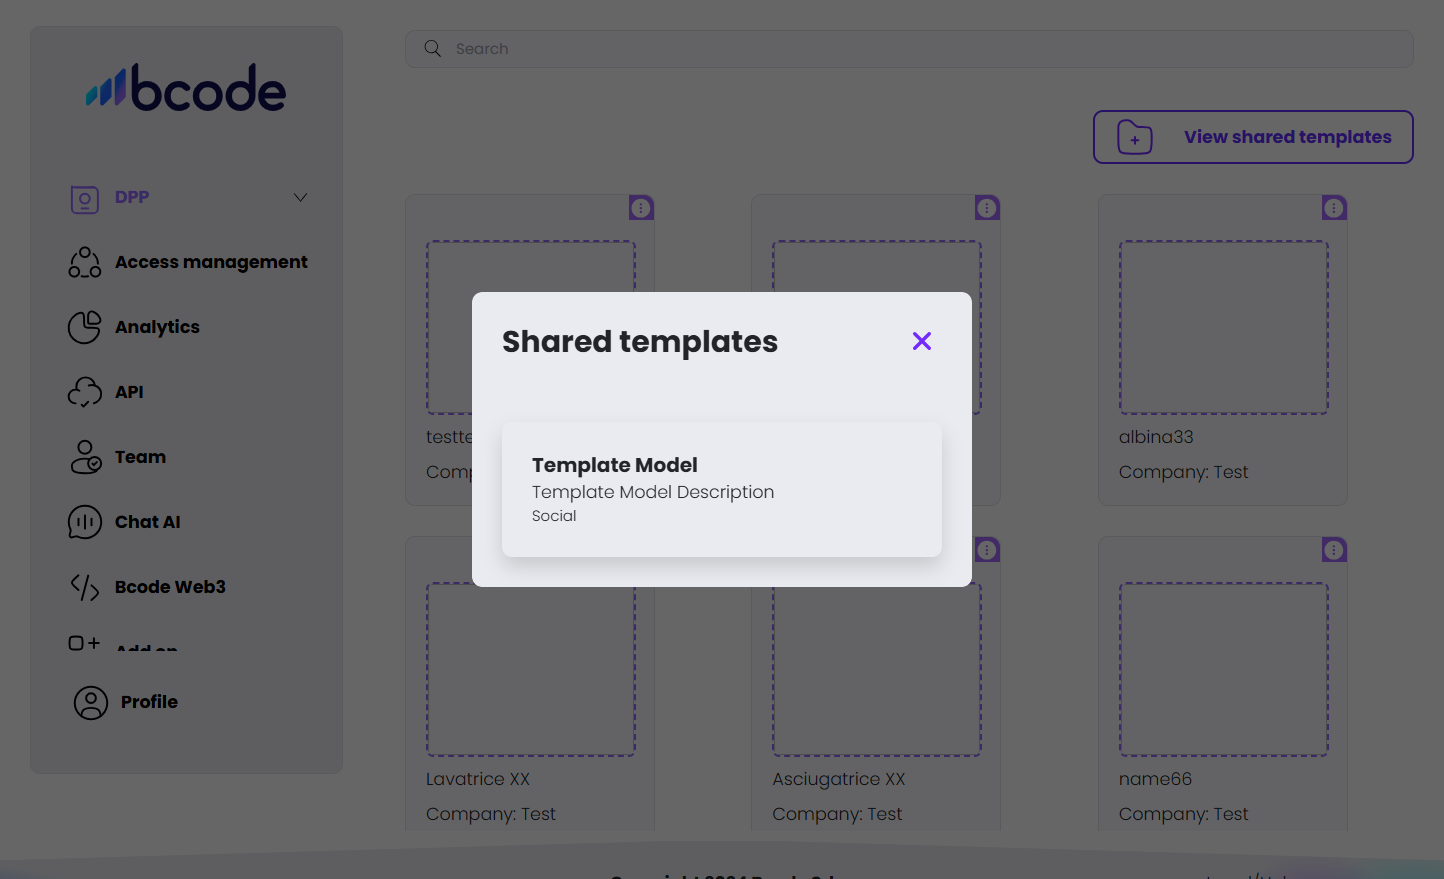Open options menu on albina33 card
The height and width of the screenshot is (879, 1444).
coord(1334,208)
